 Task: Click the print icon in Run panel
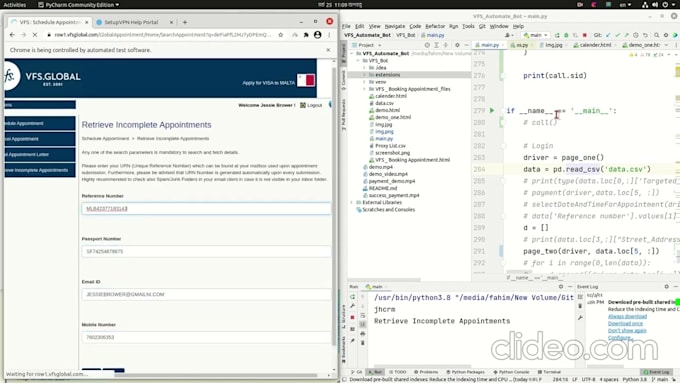(x=363, y=334)
